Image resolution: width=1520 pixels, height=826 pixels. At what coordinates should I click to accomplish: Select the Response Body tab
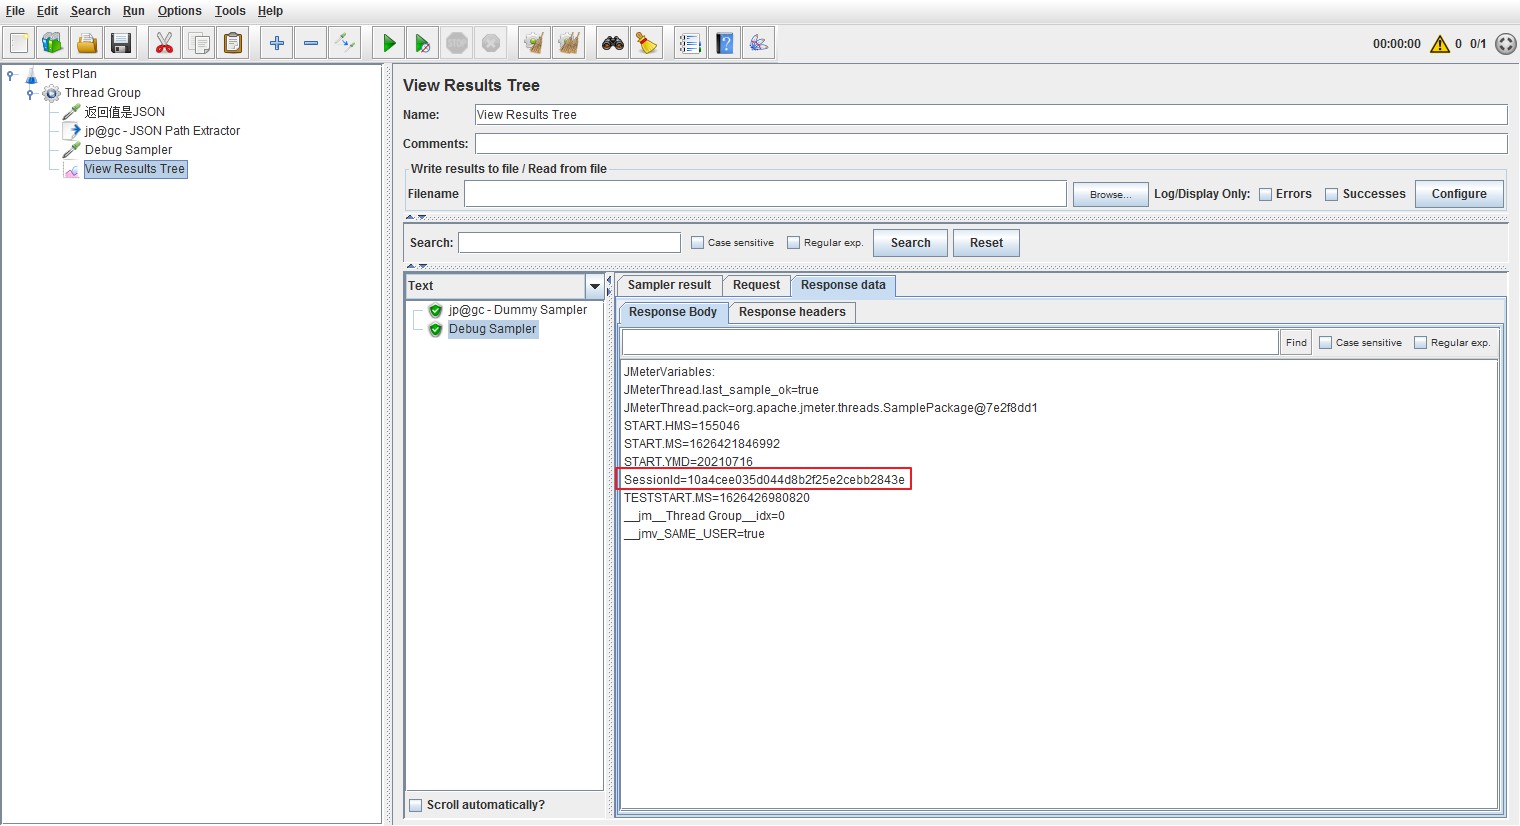[673, 312]
